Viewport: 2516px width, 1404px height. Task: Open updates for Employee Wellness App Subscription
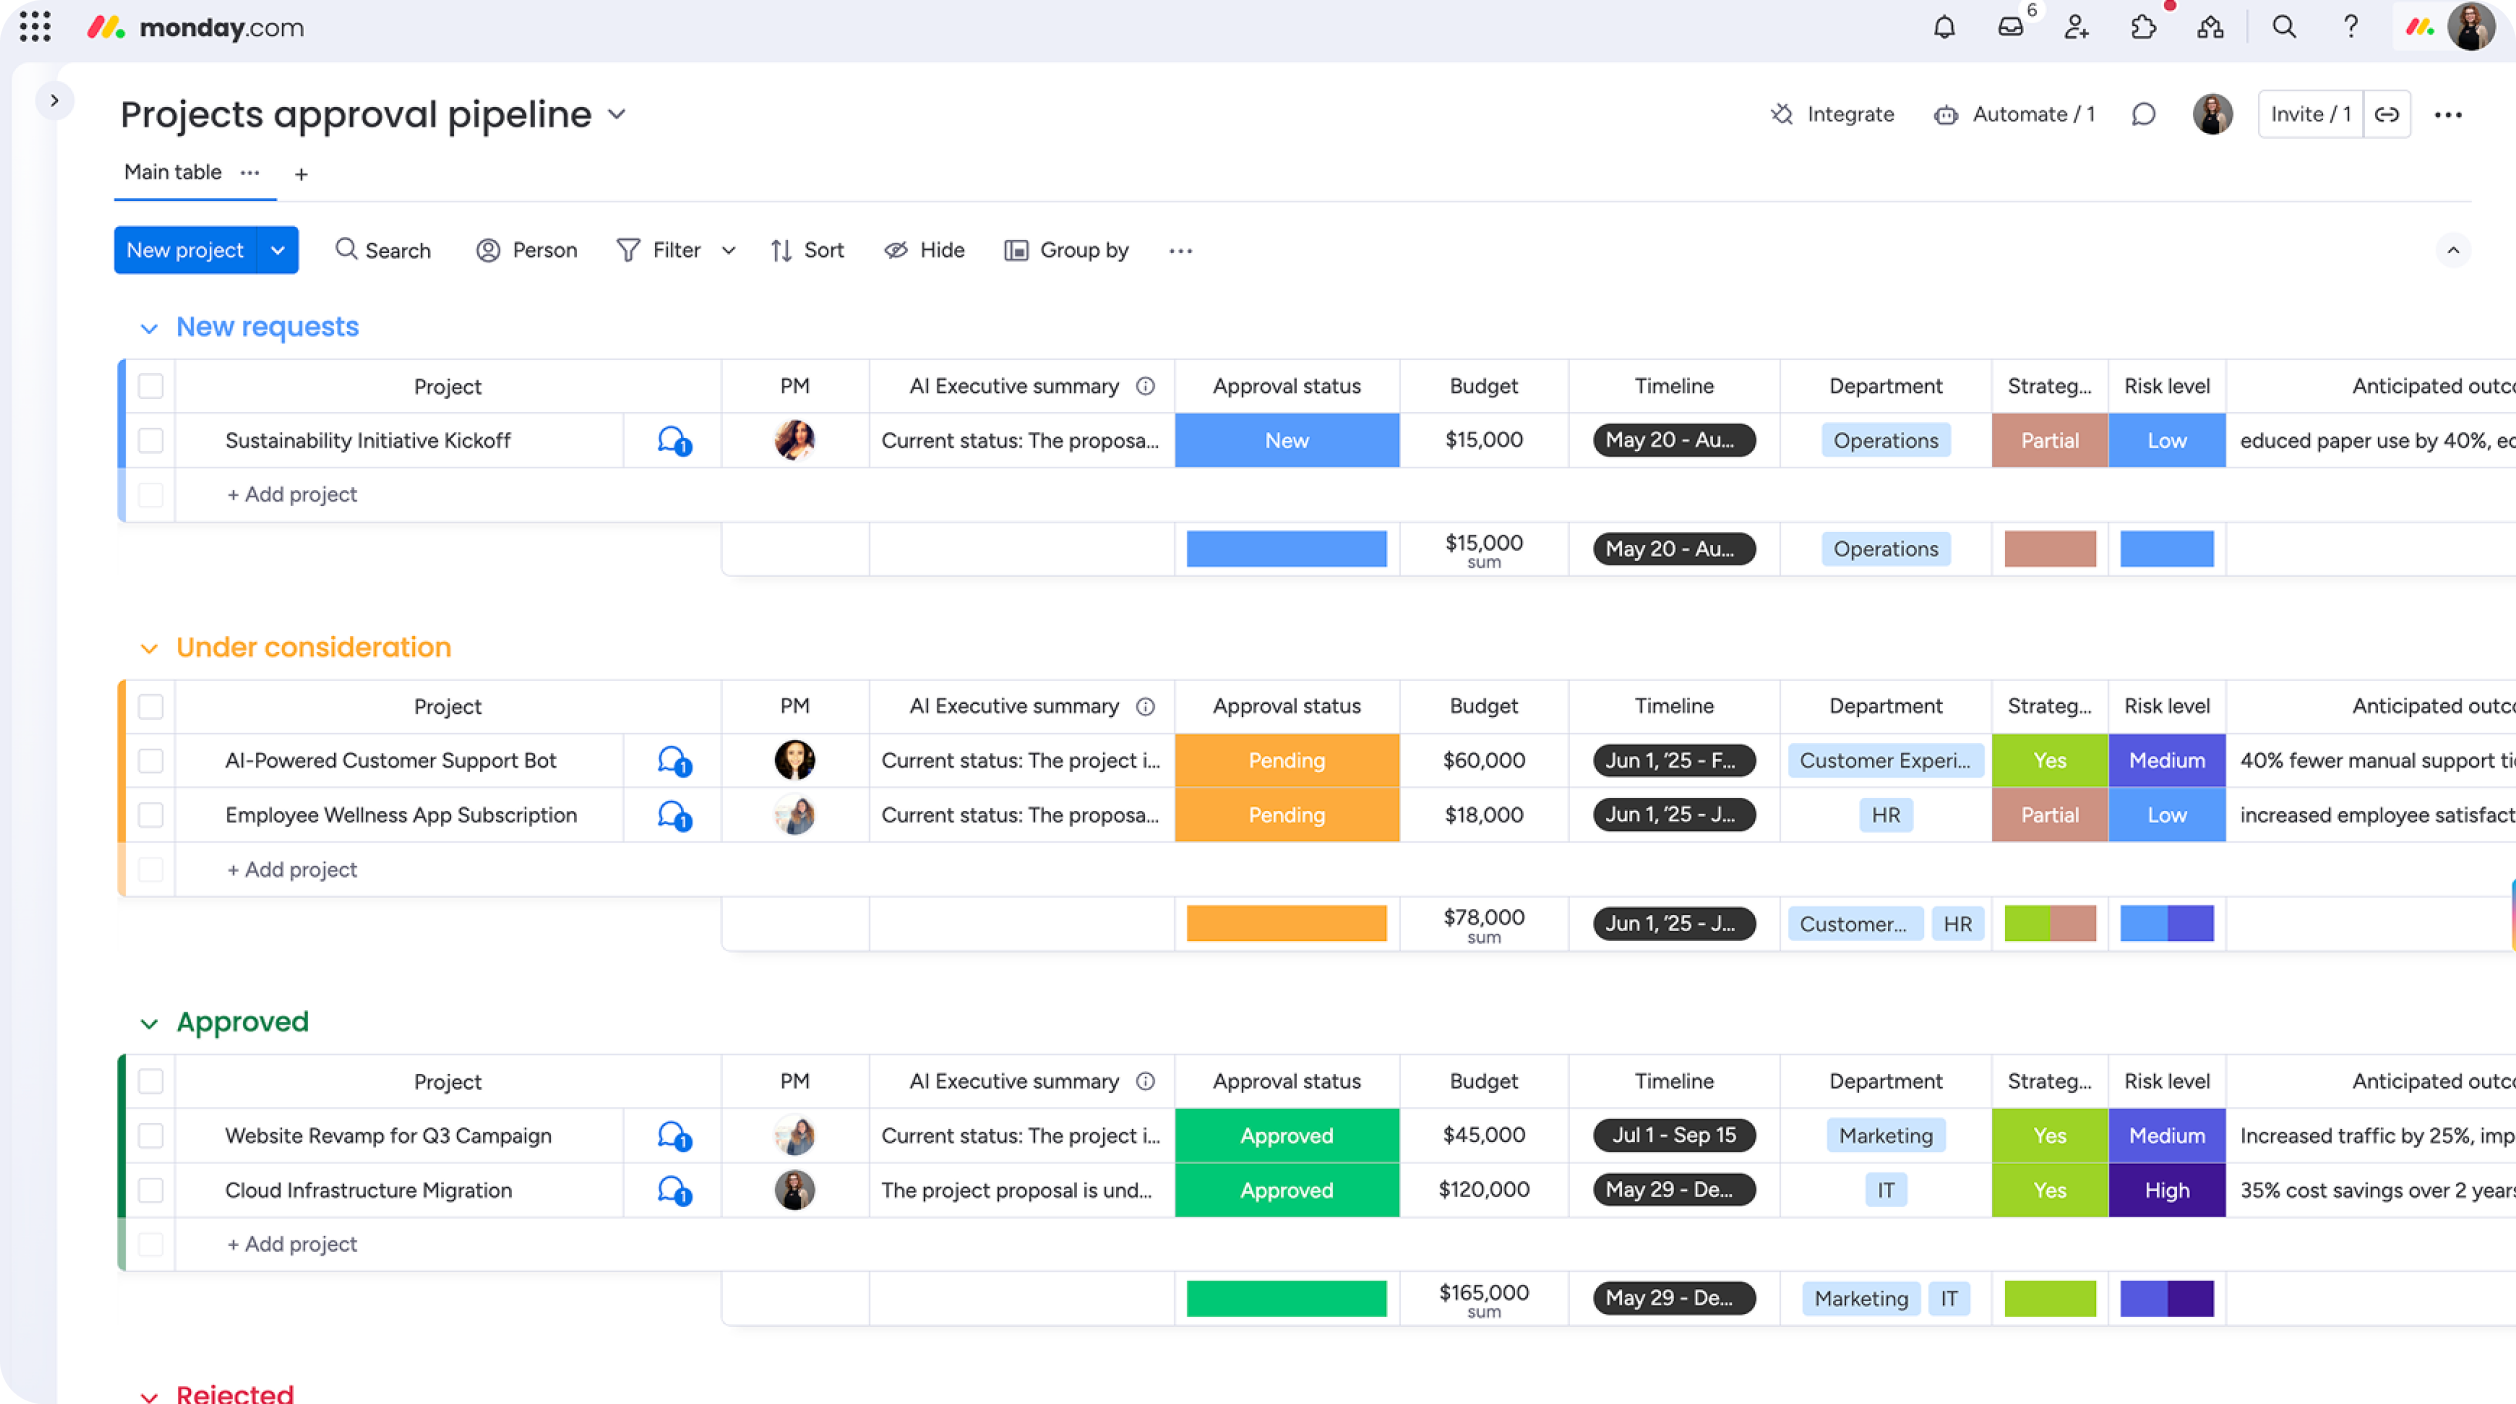click(x=674, y=816)
